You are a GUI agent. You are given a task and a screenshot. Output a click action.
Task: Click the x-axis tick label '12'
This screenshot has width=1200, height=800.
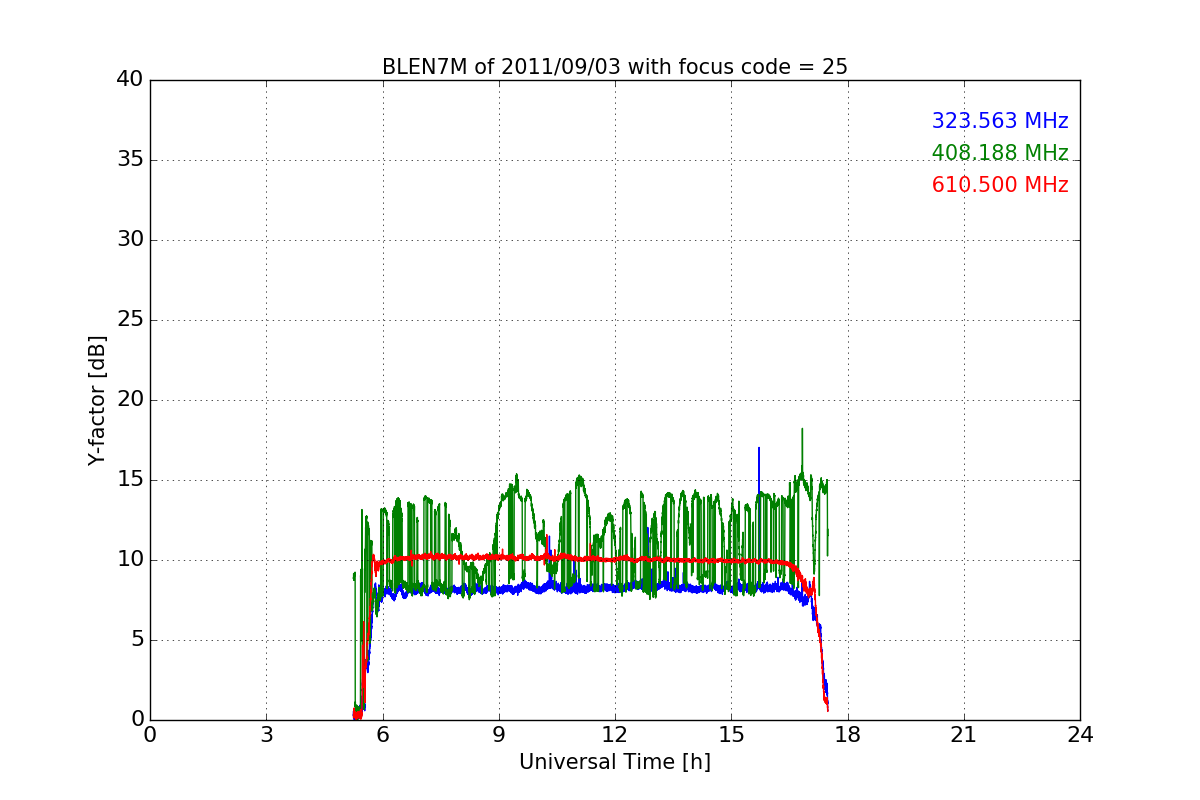tap(615, 734)
